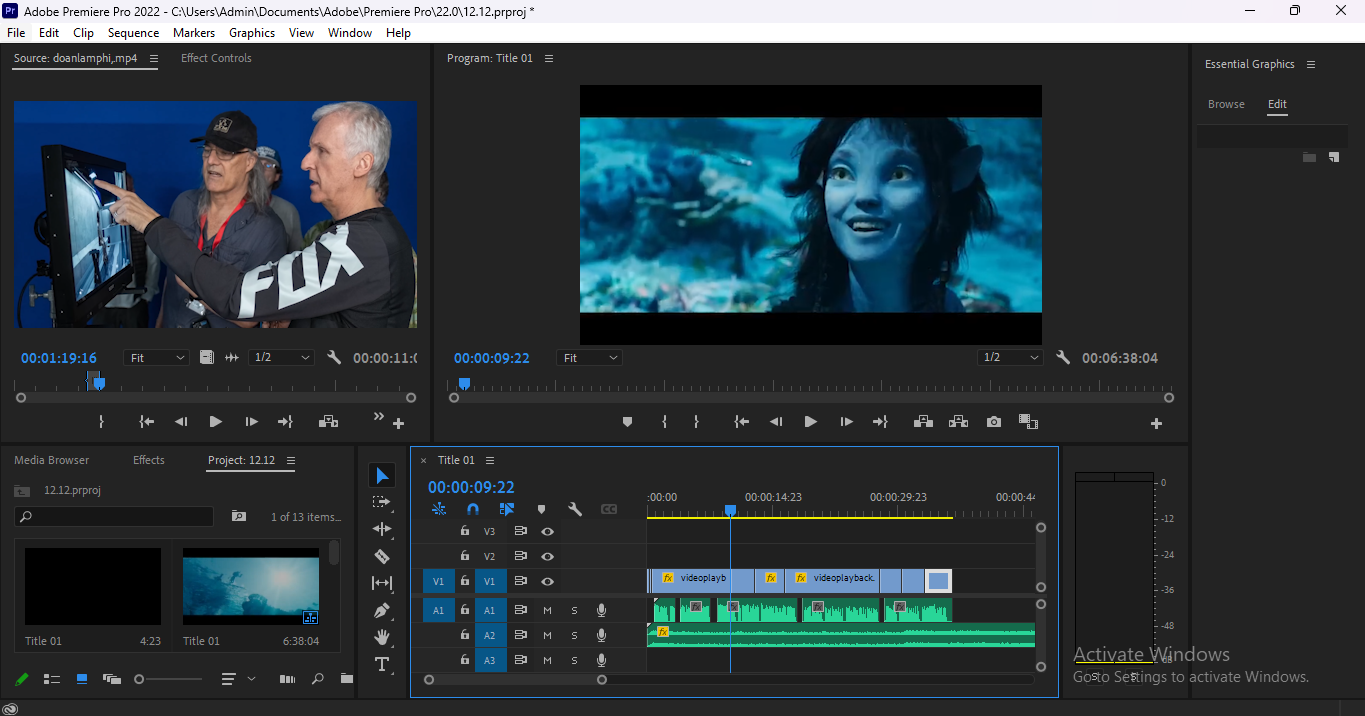Screen dimensions: 1365x716
Task: Open Project 12.12 panel menu
Action: 291,460
